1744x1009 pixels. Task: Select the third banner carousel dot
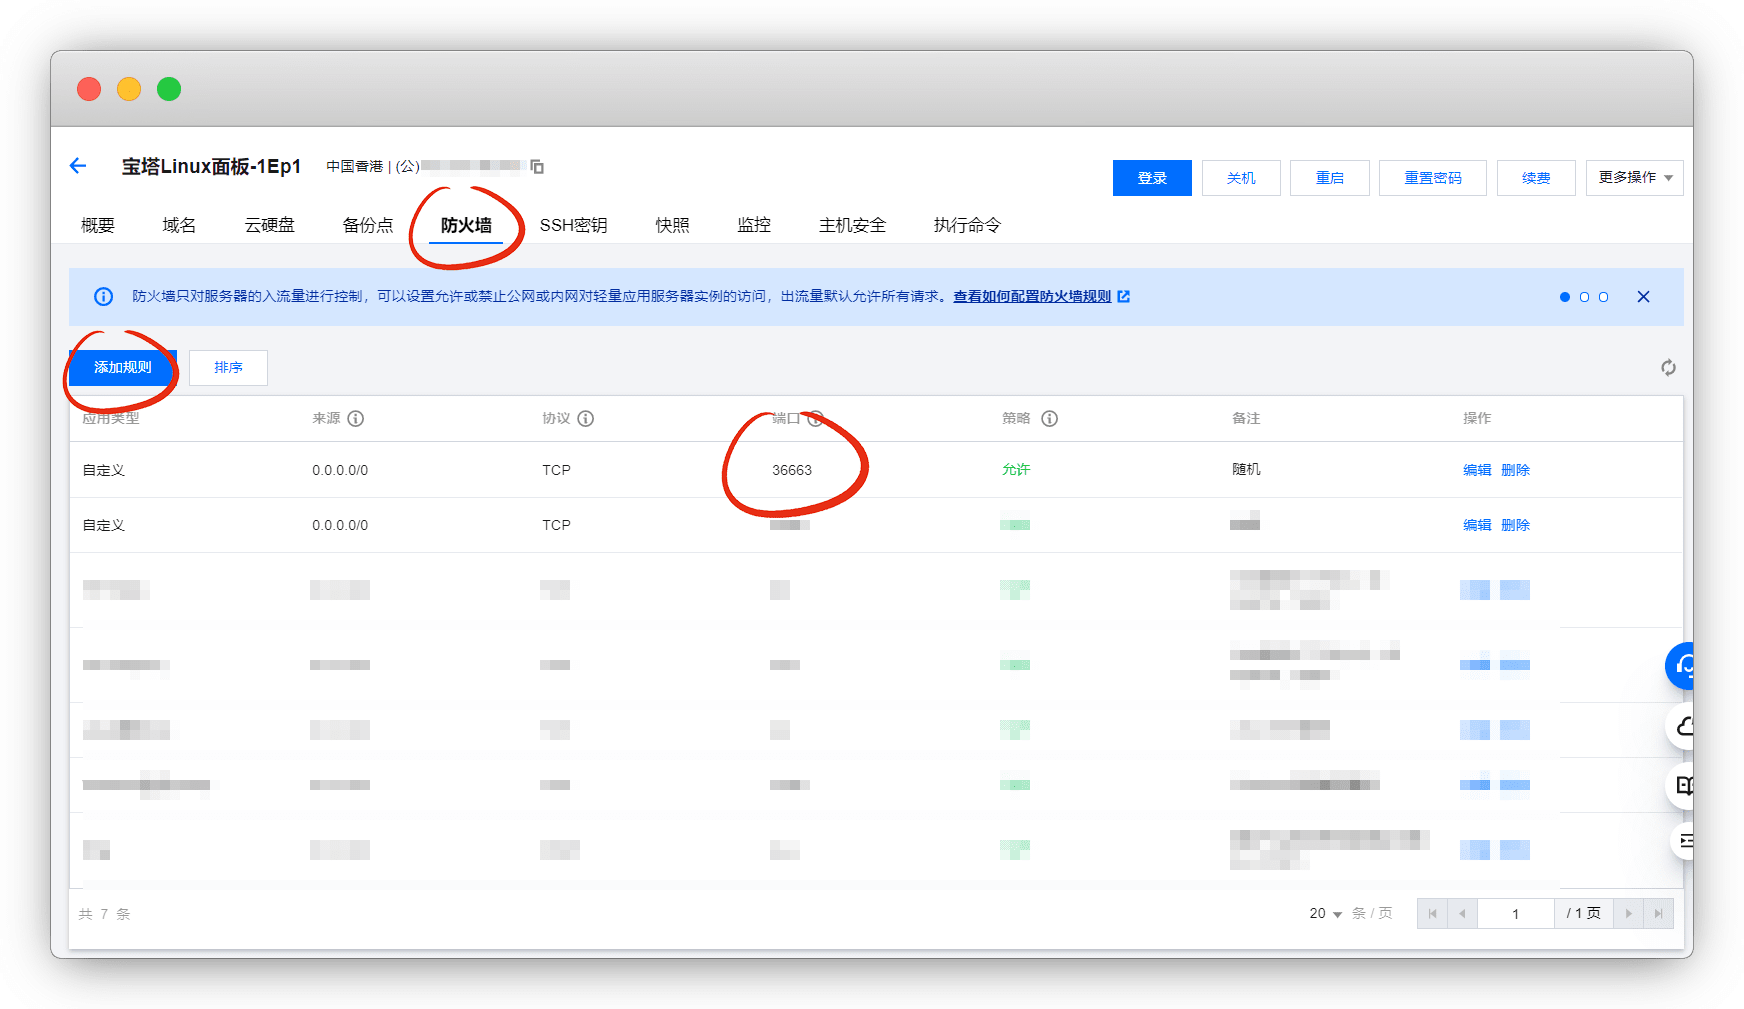pyautogui.click(x=1603, y=297)
